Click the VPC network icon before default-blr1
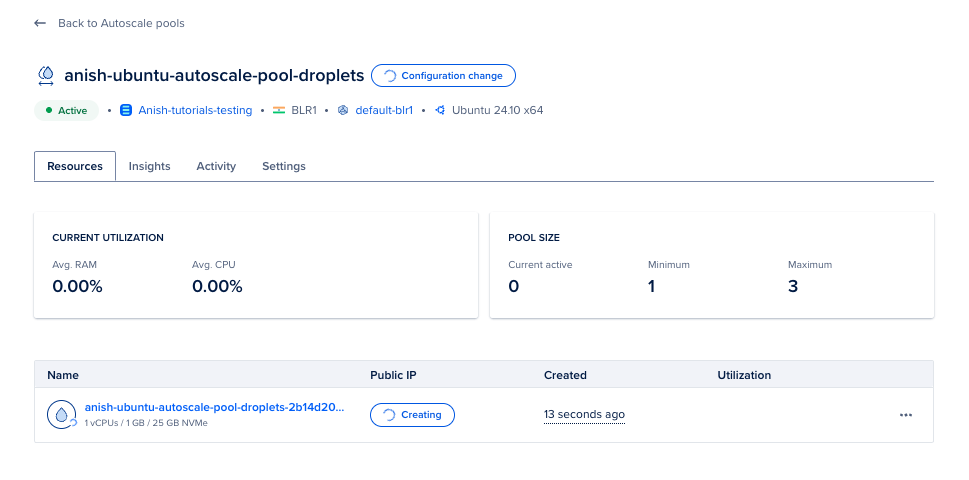This screenshot has width=969, height=480. 343,110
